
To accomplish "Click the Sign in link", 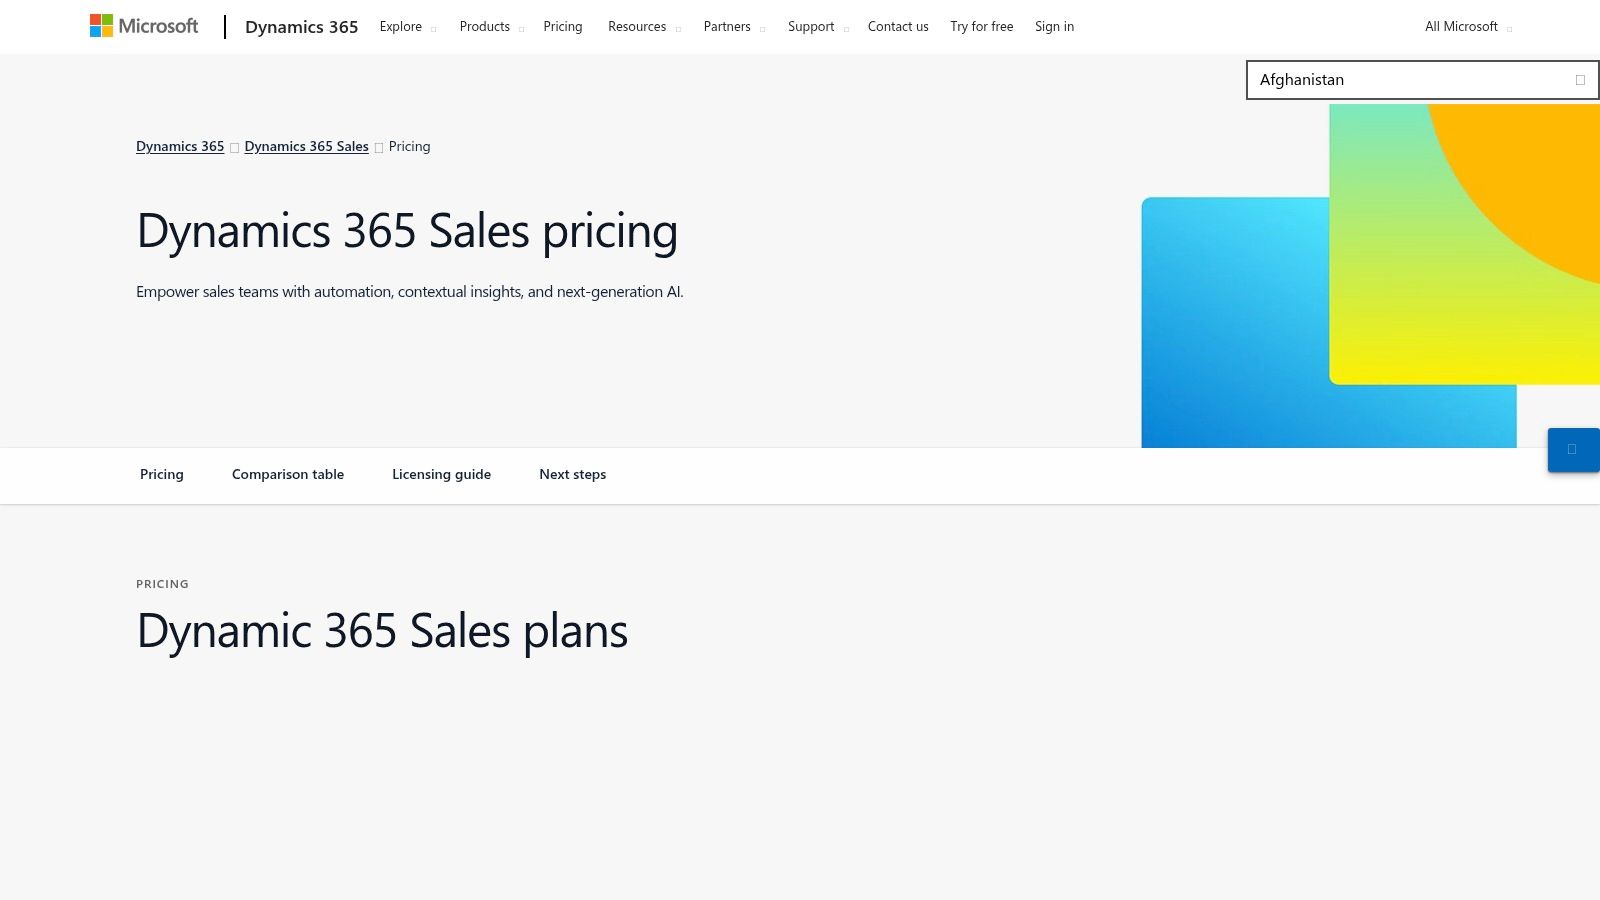I will pyautogui.click(x=1054, y=27).
